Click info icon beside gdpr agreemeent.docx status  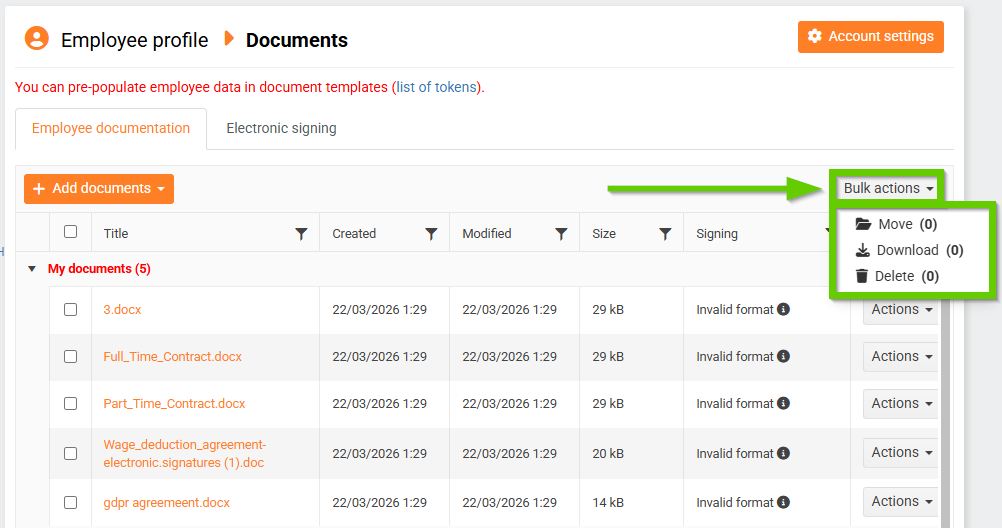[783, 502]
